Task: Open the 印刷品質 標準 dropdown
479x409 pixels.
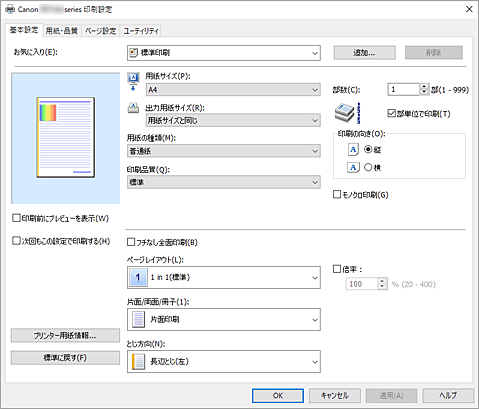Action: [x=224, y=182]
